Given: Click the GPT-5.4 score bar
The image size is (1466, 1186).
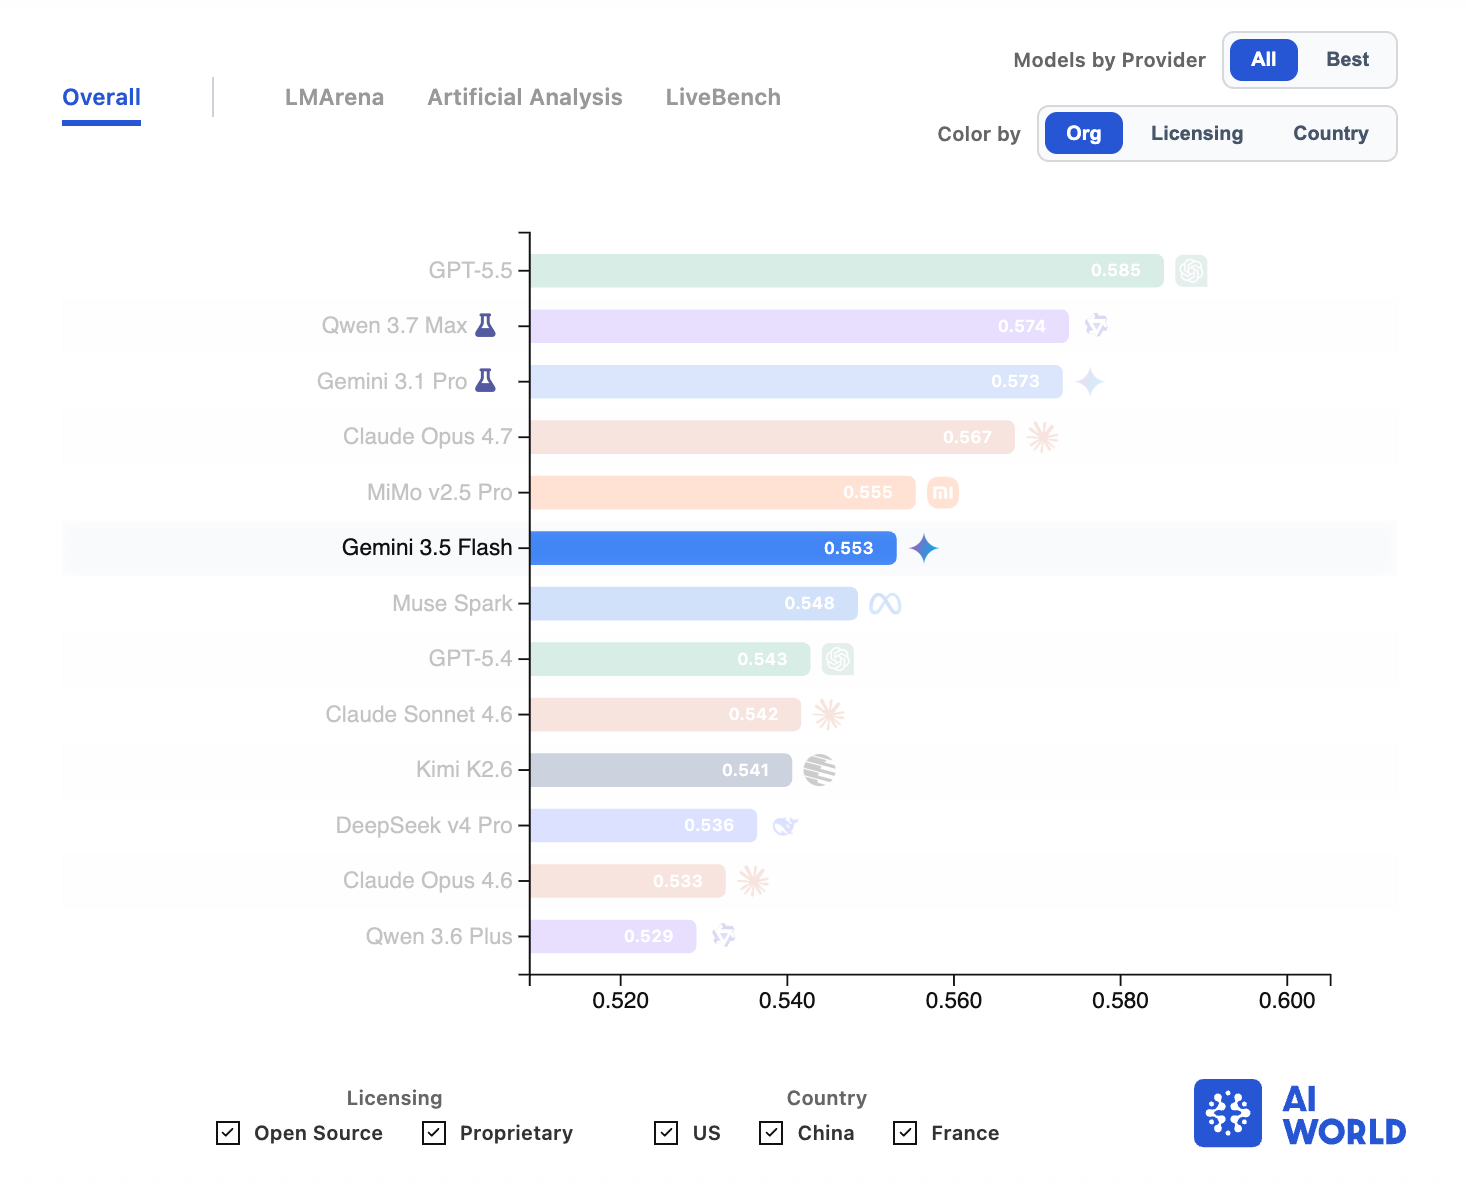Looking at the screenshot, I should point(671,659).
